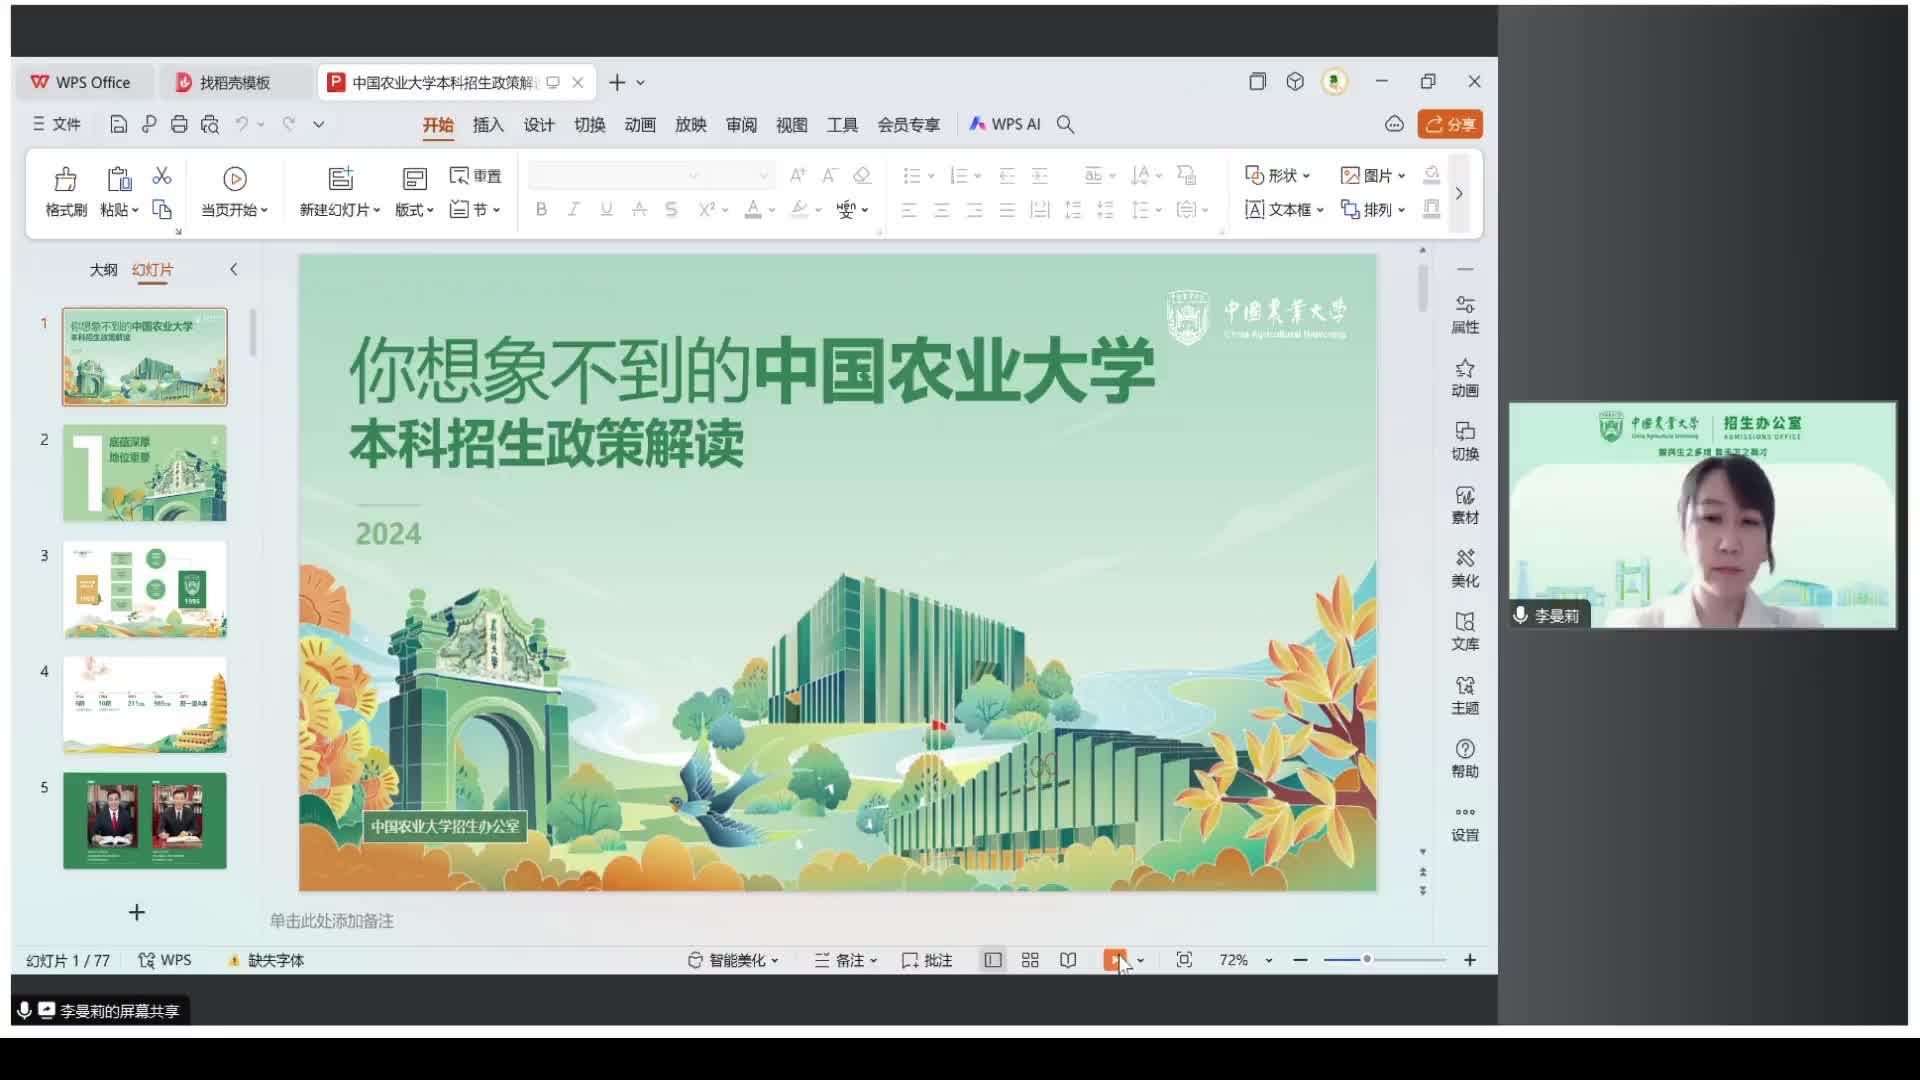Screen dimensions: 1920x1080
Task: Click the search magnifier next to WPS AI
Action: [1066, 124]
